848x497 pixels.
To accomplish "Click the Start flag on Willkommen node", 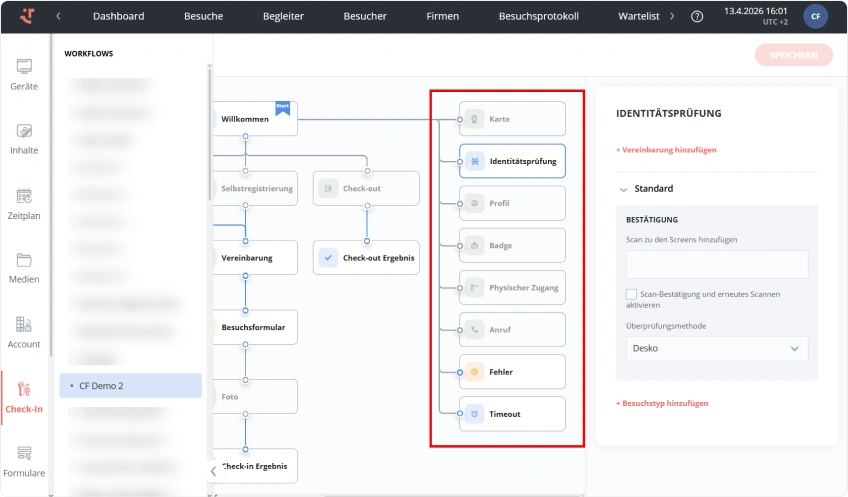I will (283, 108).
